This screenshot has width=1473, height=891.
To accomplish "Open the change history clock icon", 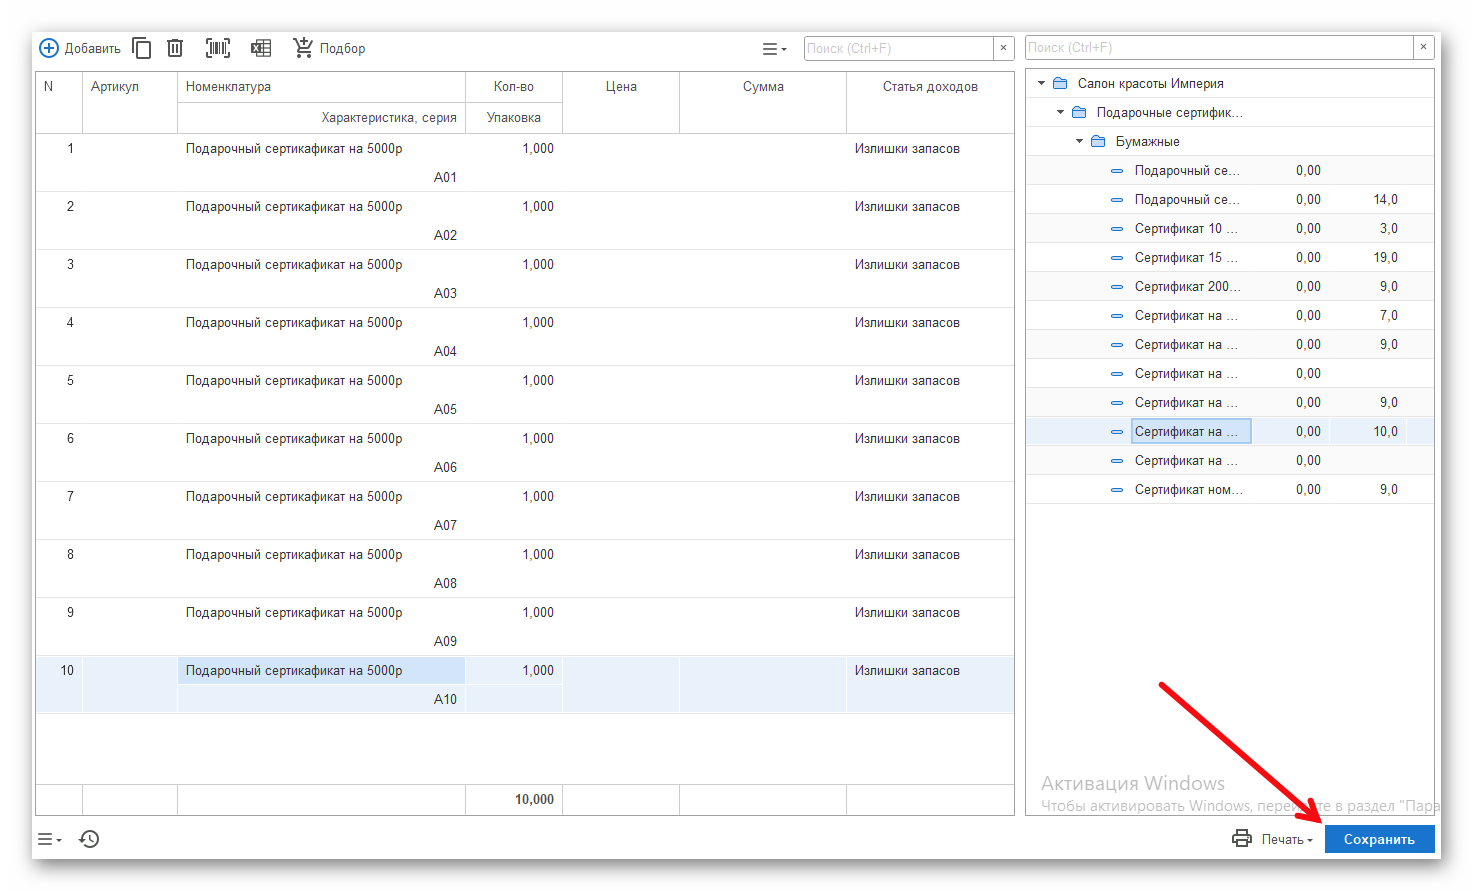I will click(89, 839).
